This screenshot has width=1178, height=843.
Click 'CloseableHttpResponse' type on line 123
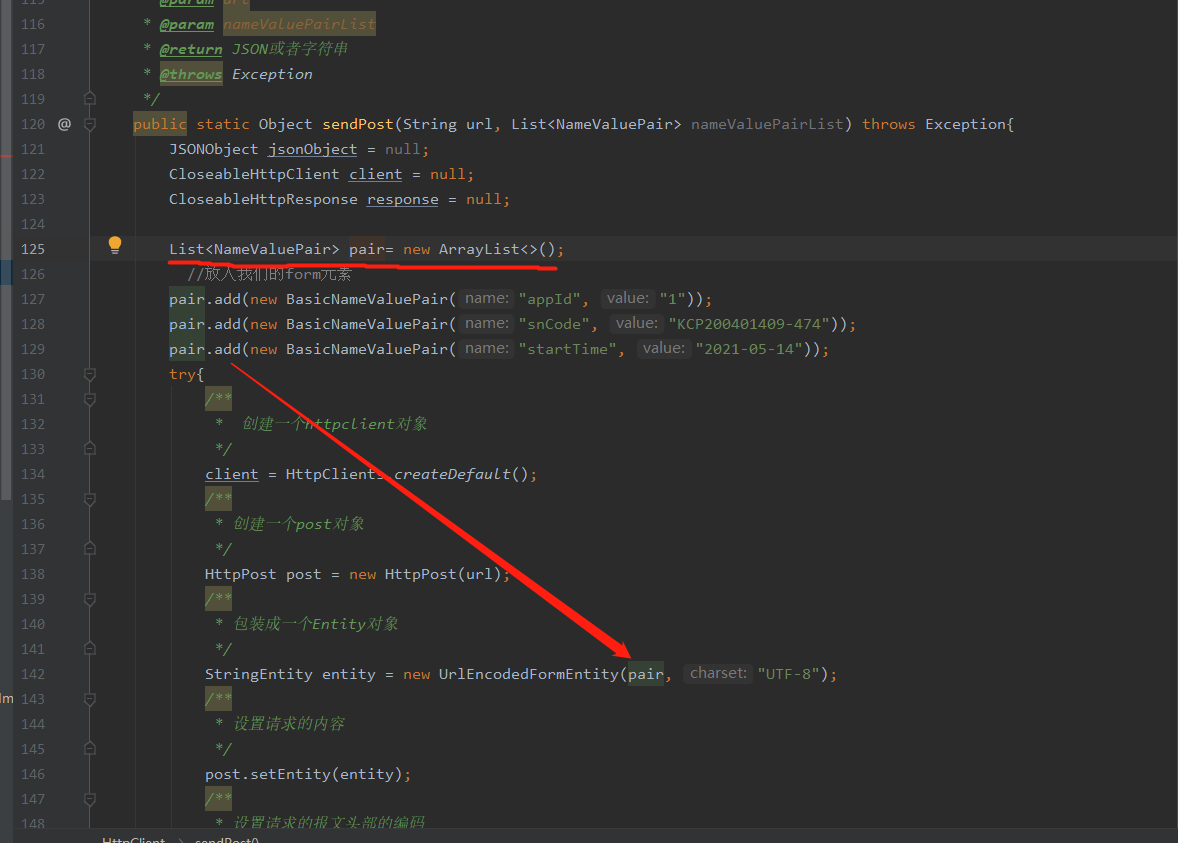coord(263,199)
